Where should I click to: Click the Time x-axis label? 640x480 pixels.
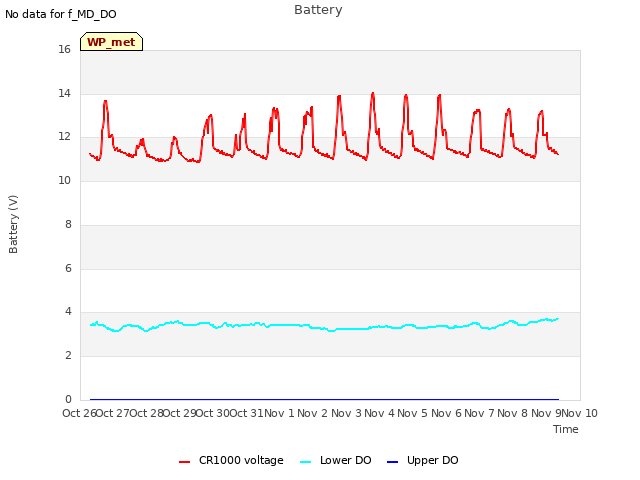[x=565, y=429]
